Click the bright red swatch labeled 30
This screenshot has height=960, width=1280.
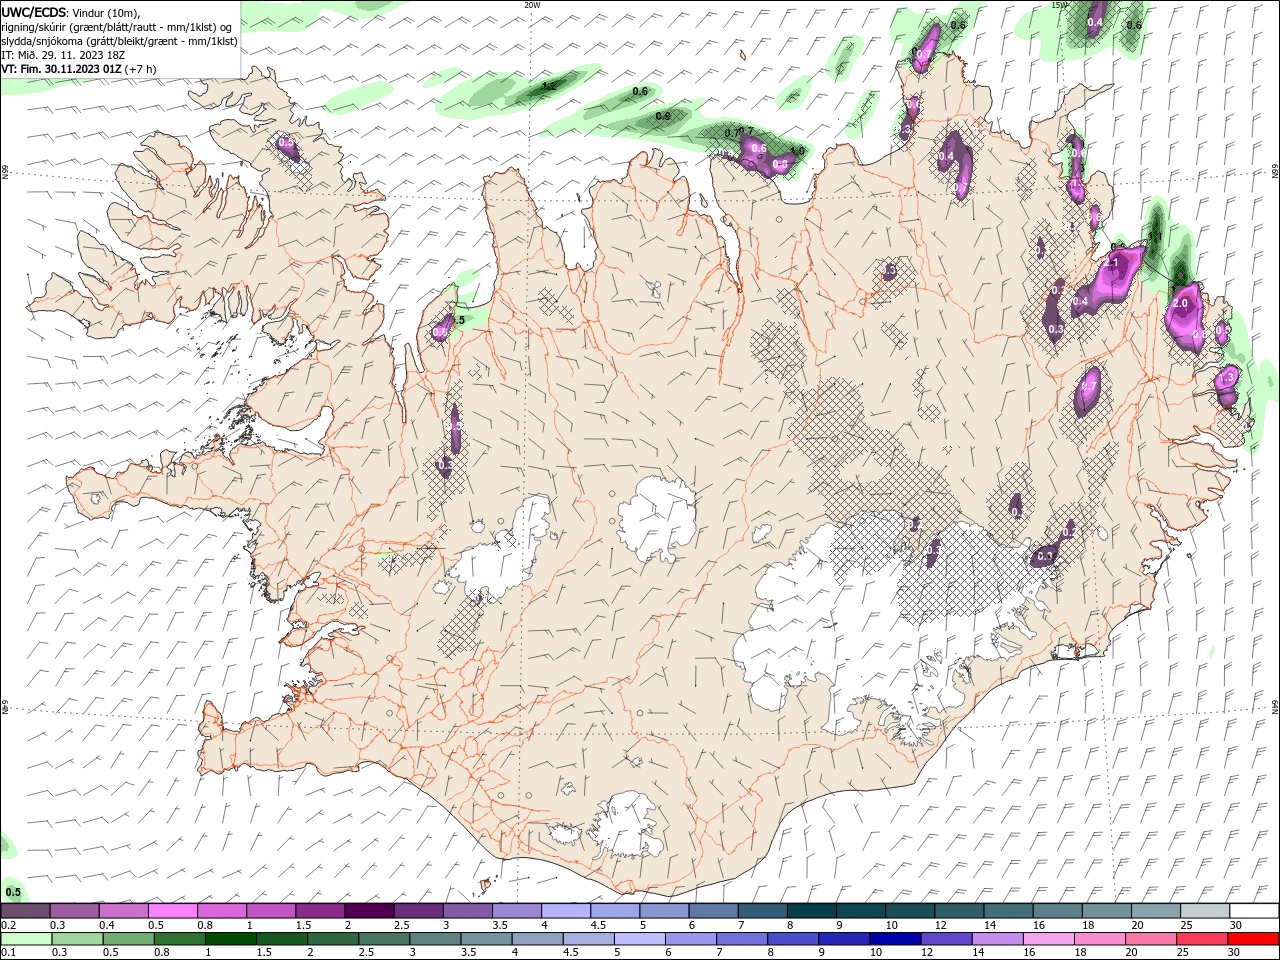pyautogui.click(x=1253, y=939)
